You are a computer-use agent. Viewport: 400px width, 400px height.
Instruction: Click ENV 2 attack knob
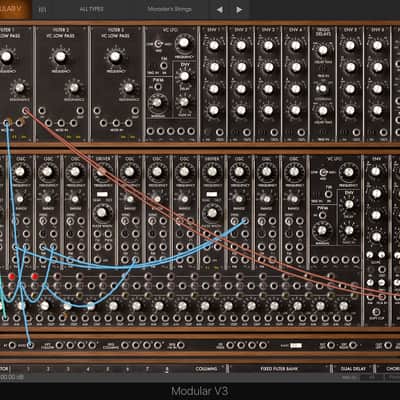(x=241, y=46)
